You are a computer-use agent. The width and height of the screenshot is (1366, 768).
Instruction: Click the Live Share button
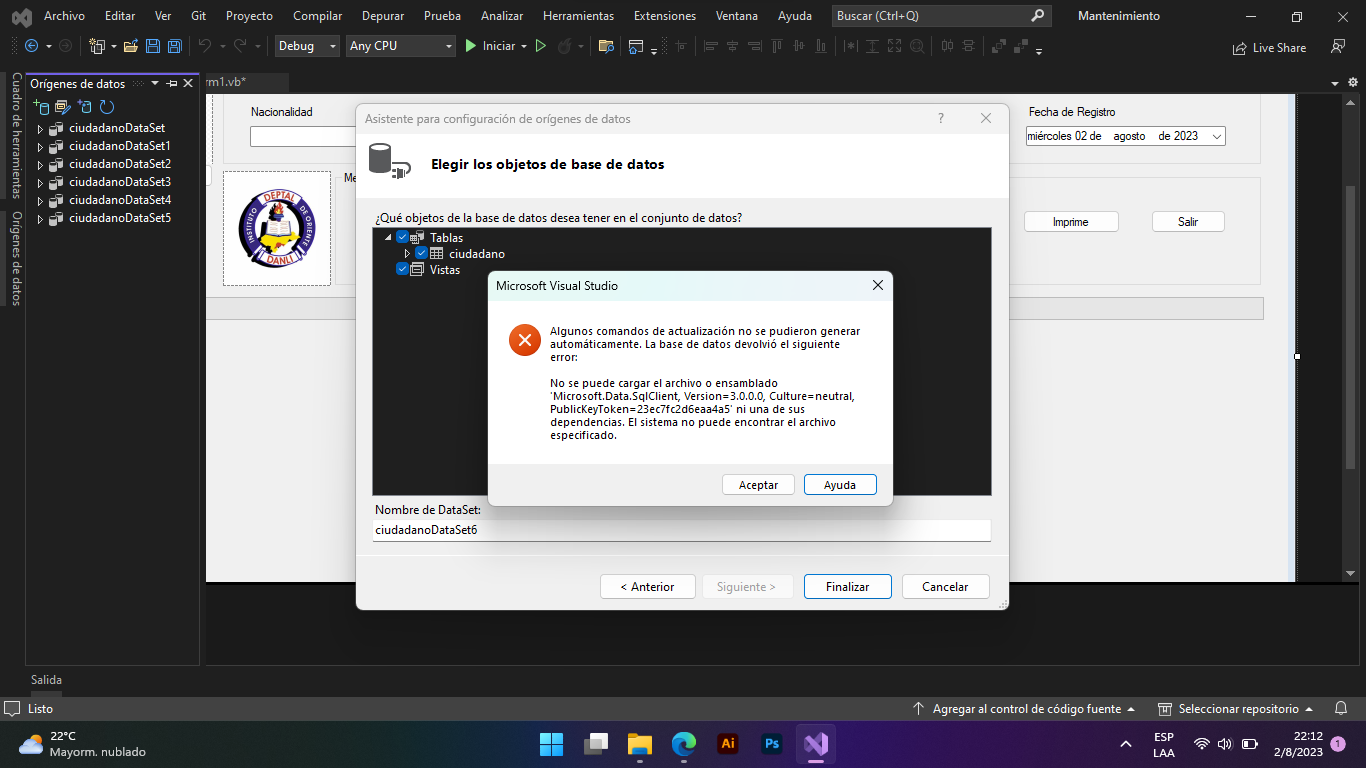(1270, 47)
